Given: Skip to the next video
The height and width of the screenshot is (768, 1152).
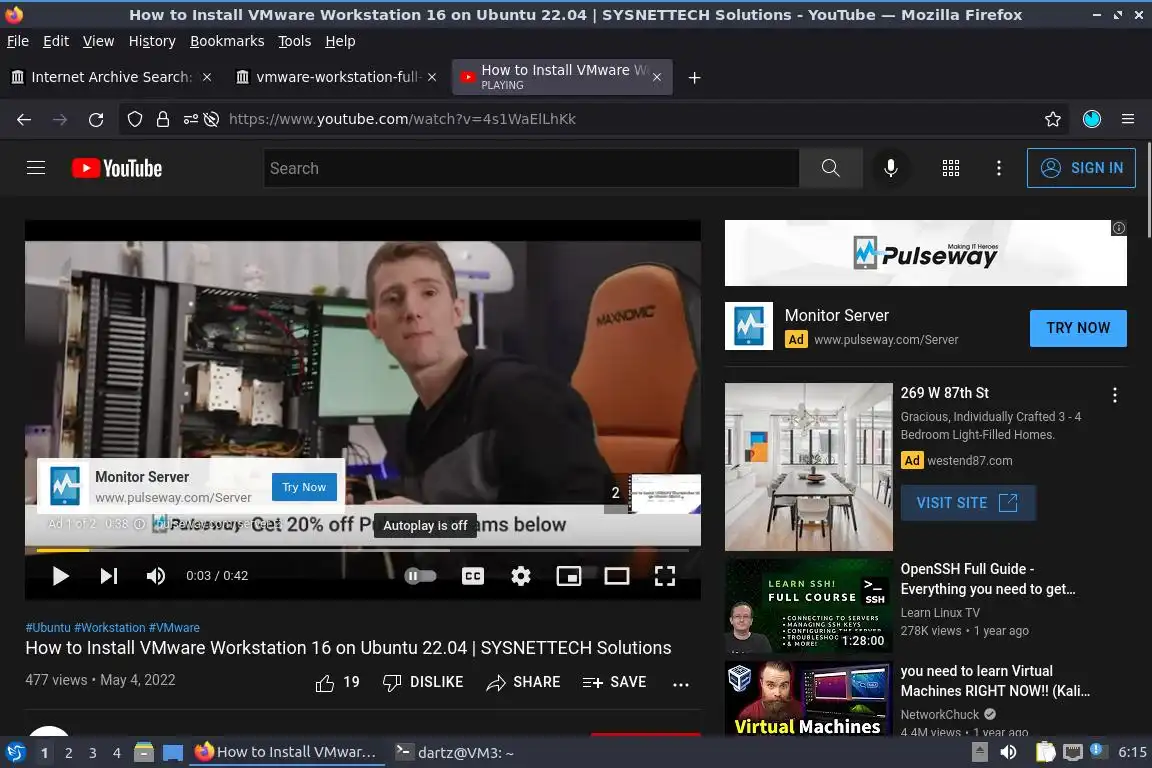Looking at the screenshot, I should point(109,575).
